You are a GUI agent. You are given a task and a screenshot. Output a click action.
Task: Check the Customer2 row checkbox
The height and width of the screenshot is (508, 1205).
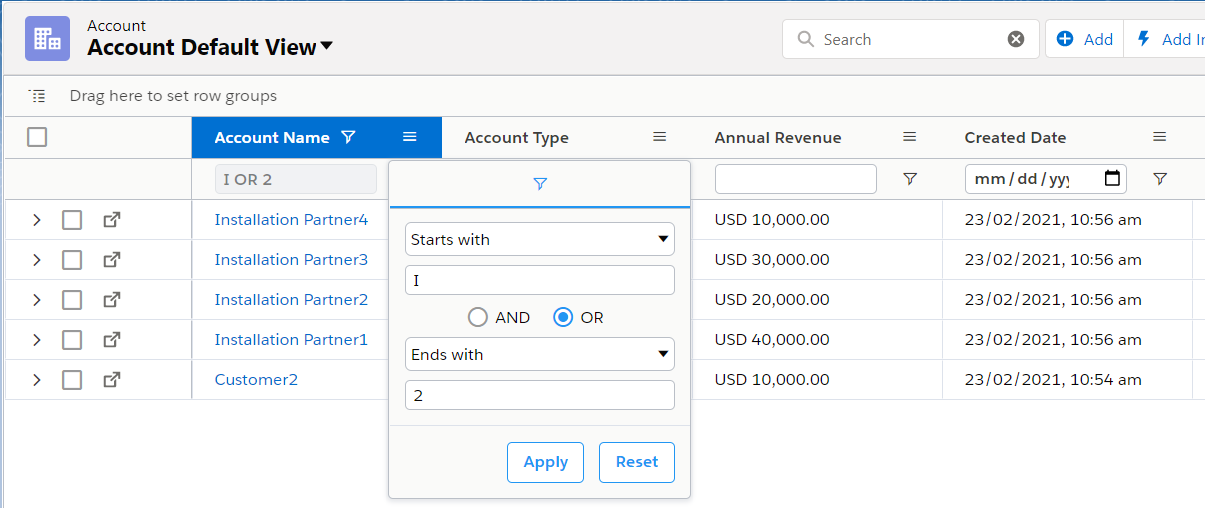[x=72, y=379]
